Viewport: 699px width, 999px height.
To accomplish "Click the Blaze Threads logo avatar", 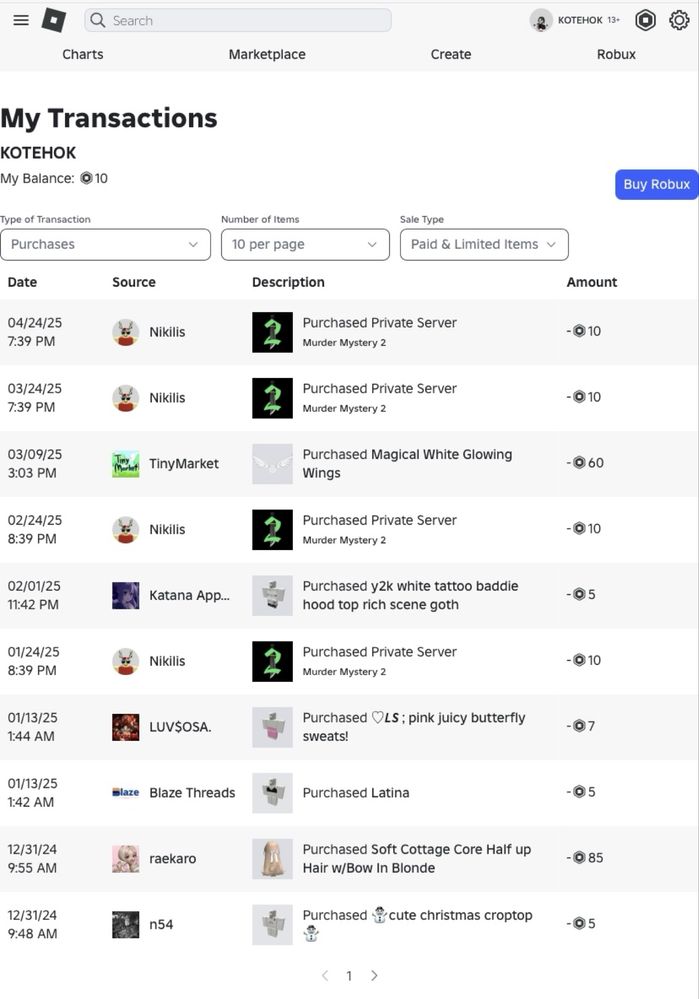I will point(126,793).
